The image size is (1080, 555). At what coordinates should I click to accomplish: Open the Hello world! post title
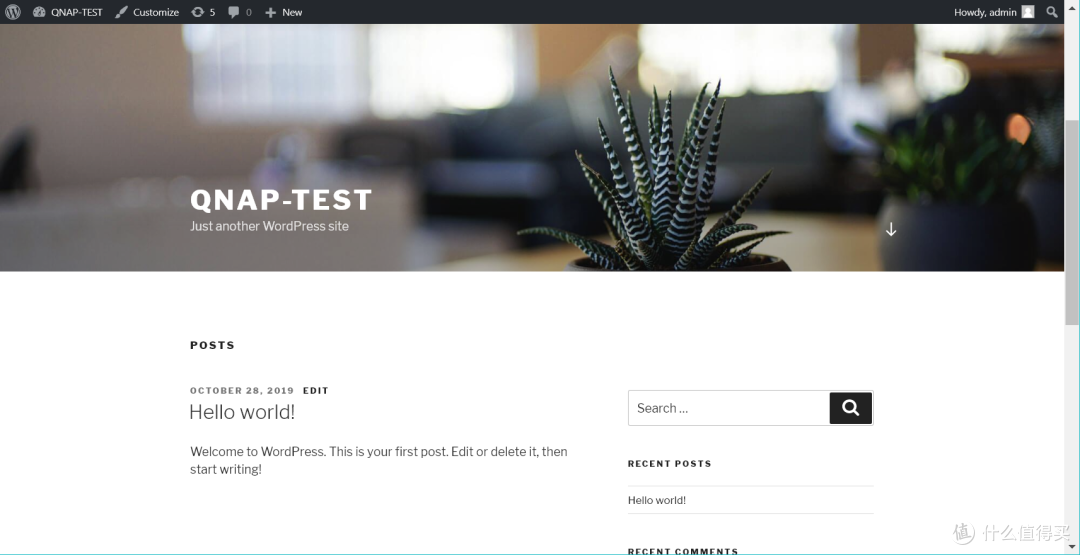point(242,412)
